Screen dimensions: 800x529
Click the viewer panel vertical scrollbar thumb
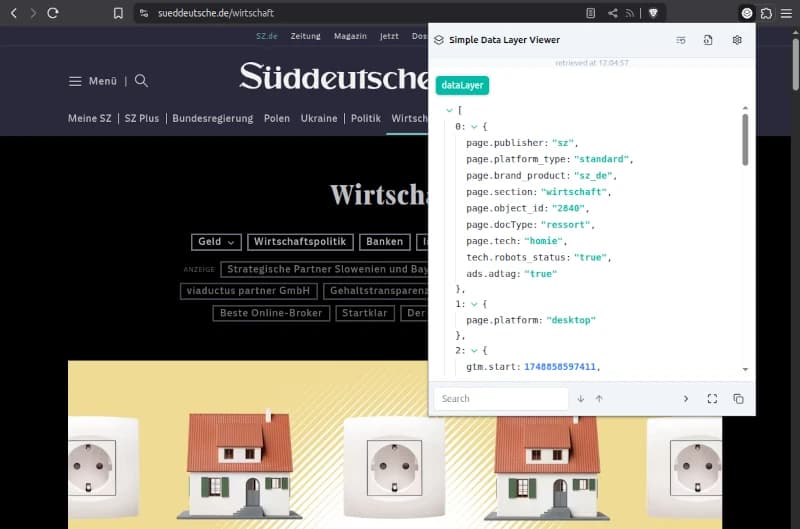[745, 139]
